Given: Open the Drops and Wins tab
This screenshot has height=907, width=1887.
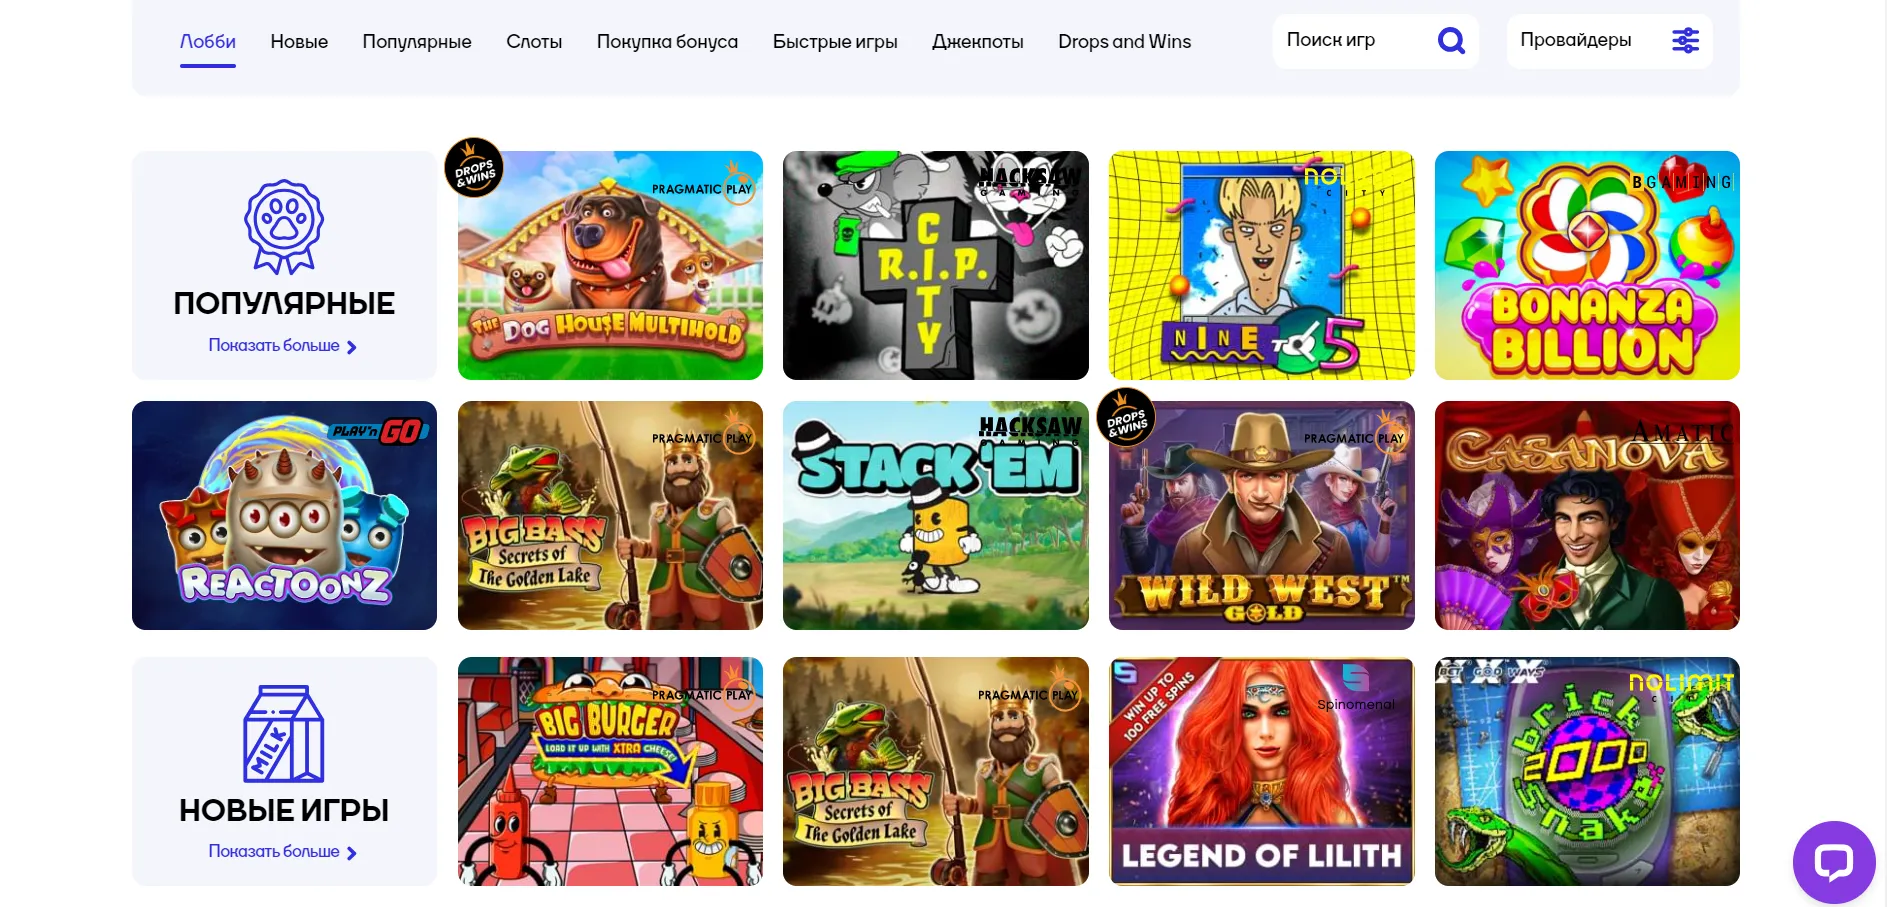Looking at the screenshot, I should [1124, 42].
